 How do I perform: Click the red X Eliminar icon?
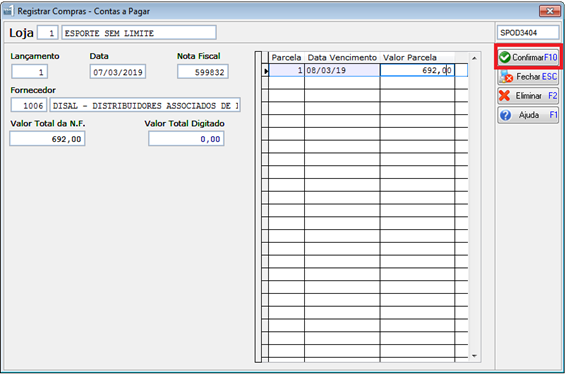505,96
